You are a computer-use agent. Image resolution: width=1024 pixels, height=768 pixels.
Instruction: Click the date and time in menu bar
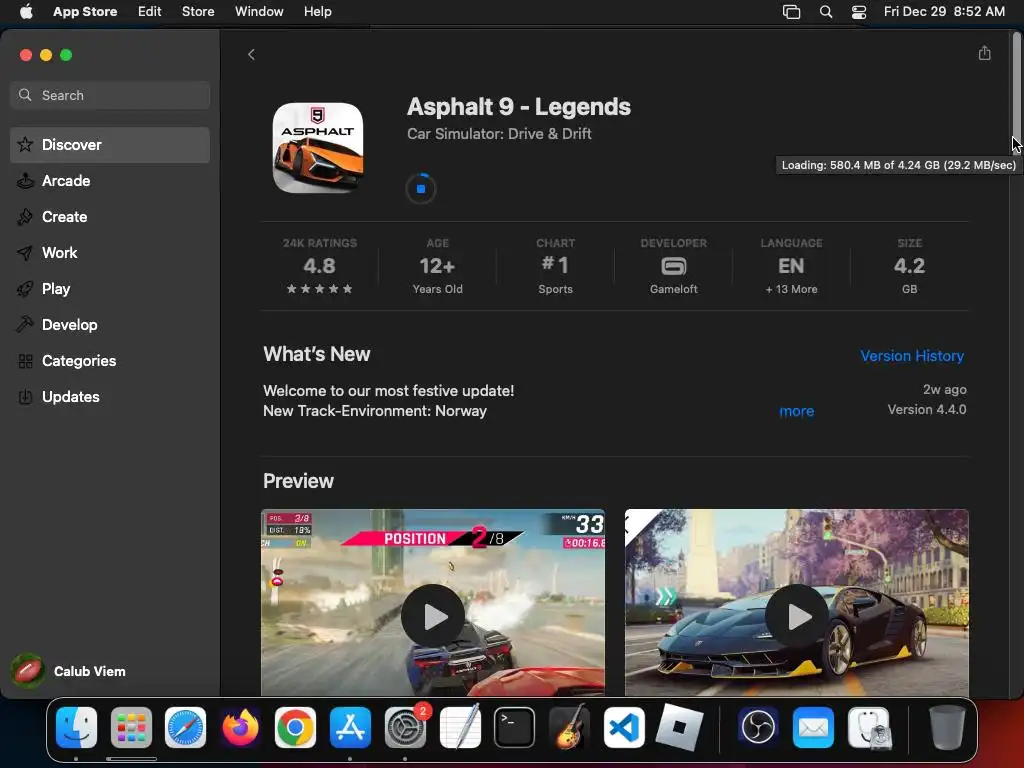(x=944, y=12)
